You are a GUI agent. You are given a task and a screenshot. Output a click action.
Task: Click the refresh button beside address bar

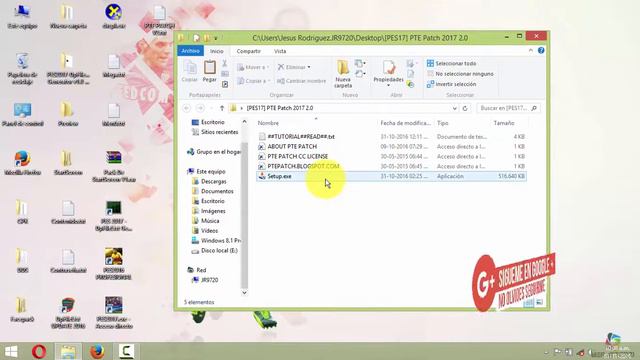[465, 108]
